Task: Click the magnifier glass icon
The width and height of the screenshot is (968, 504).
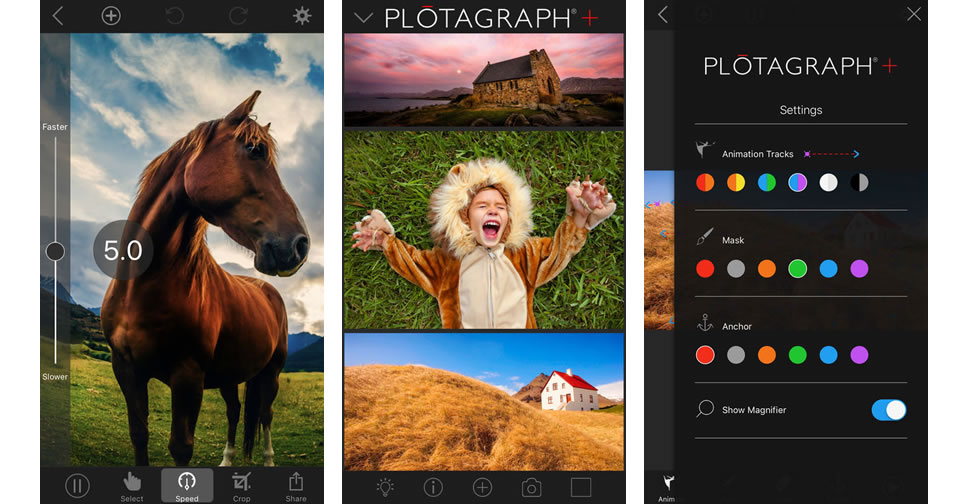Action: pyautogui.click(x=704, y=409)
